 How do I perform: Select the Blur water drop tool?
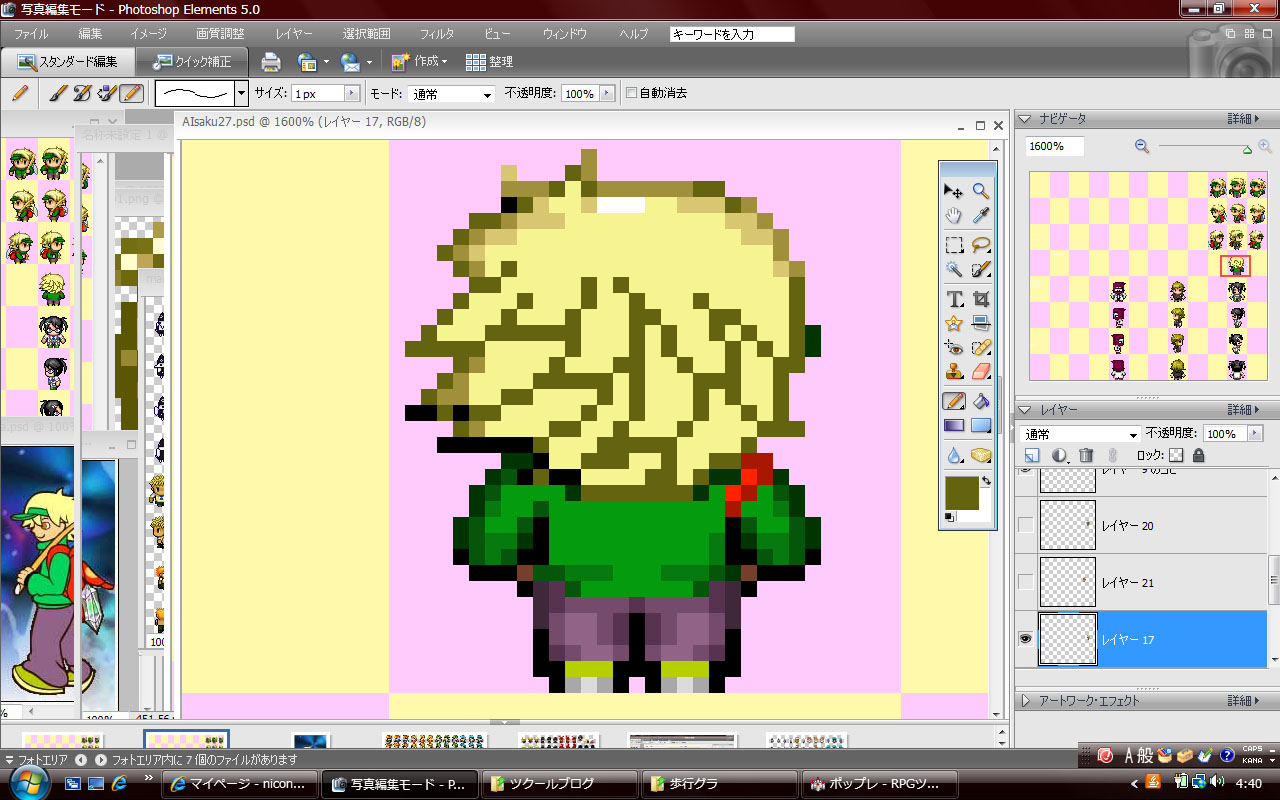tap(954, 455)
